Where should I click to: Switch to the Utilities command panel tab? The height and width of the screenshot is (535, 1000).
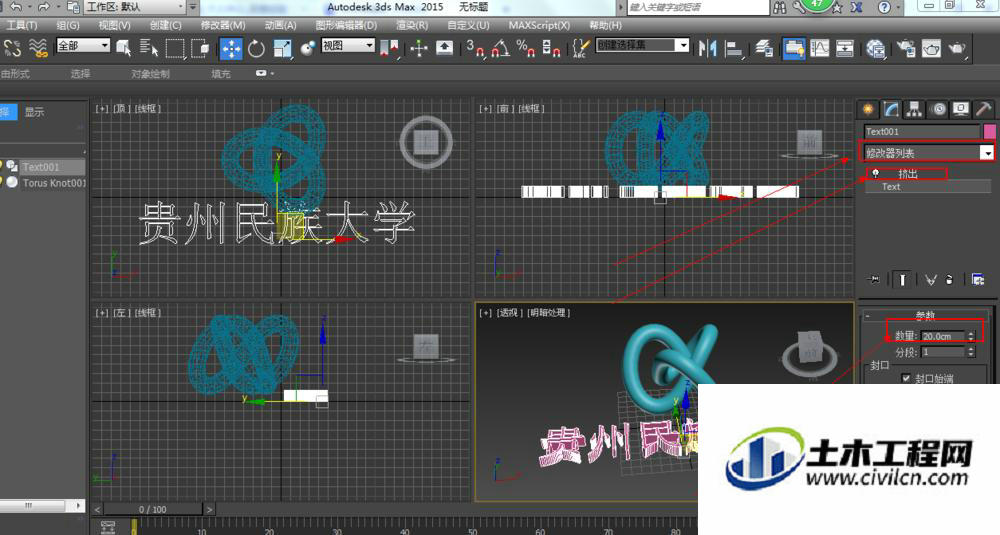[x=983, y=109]
